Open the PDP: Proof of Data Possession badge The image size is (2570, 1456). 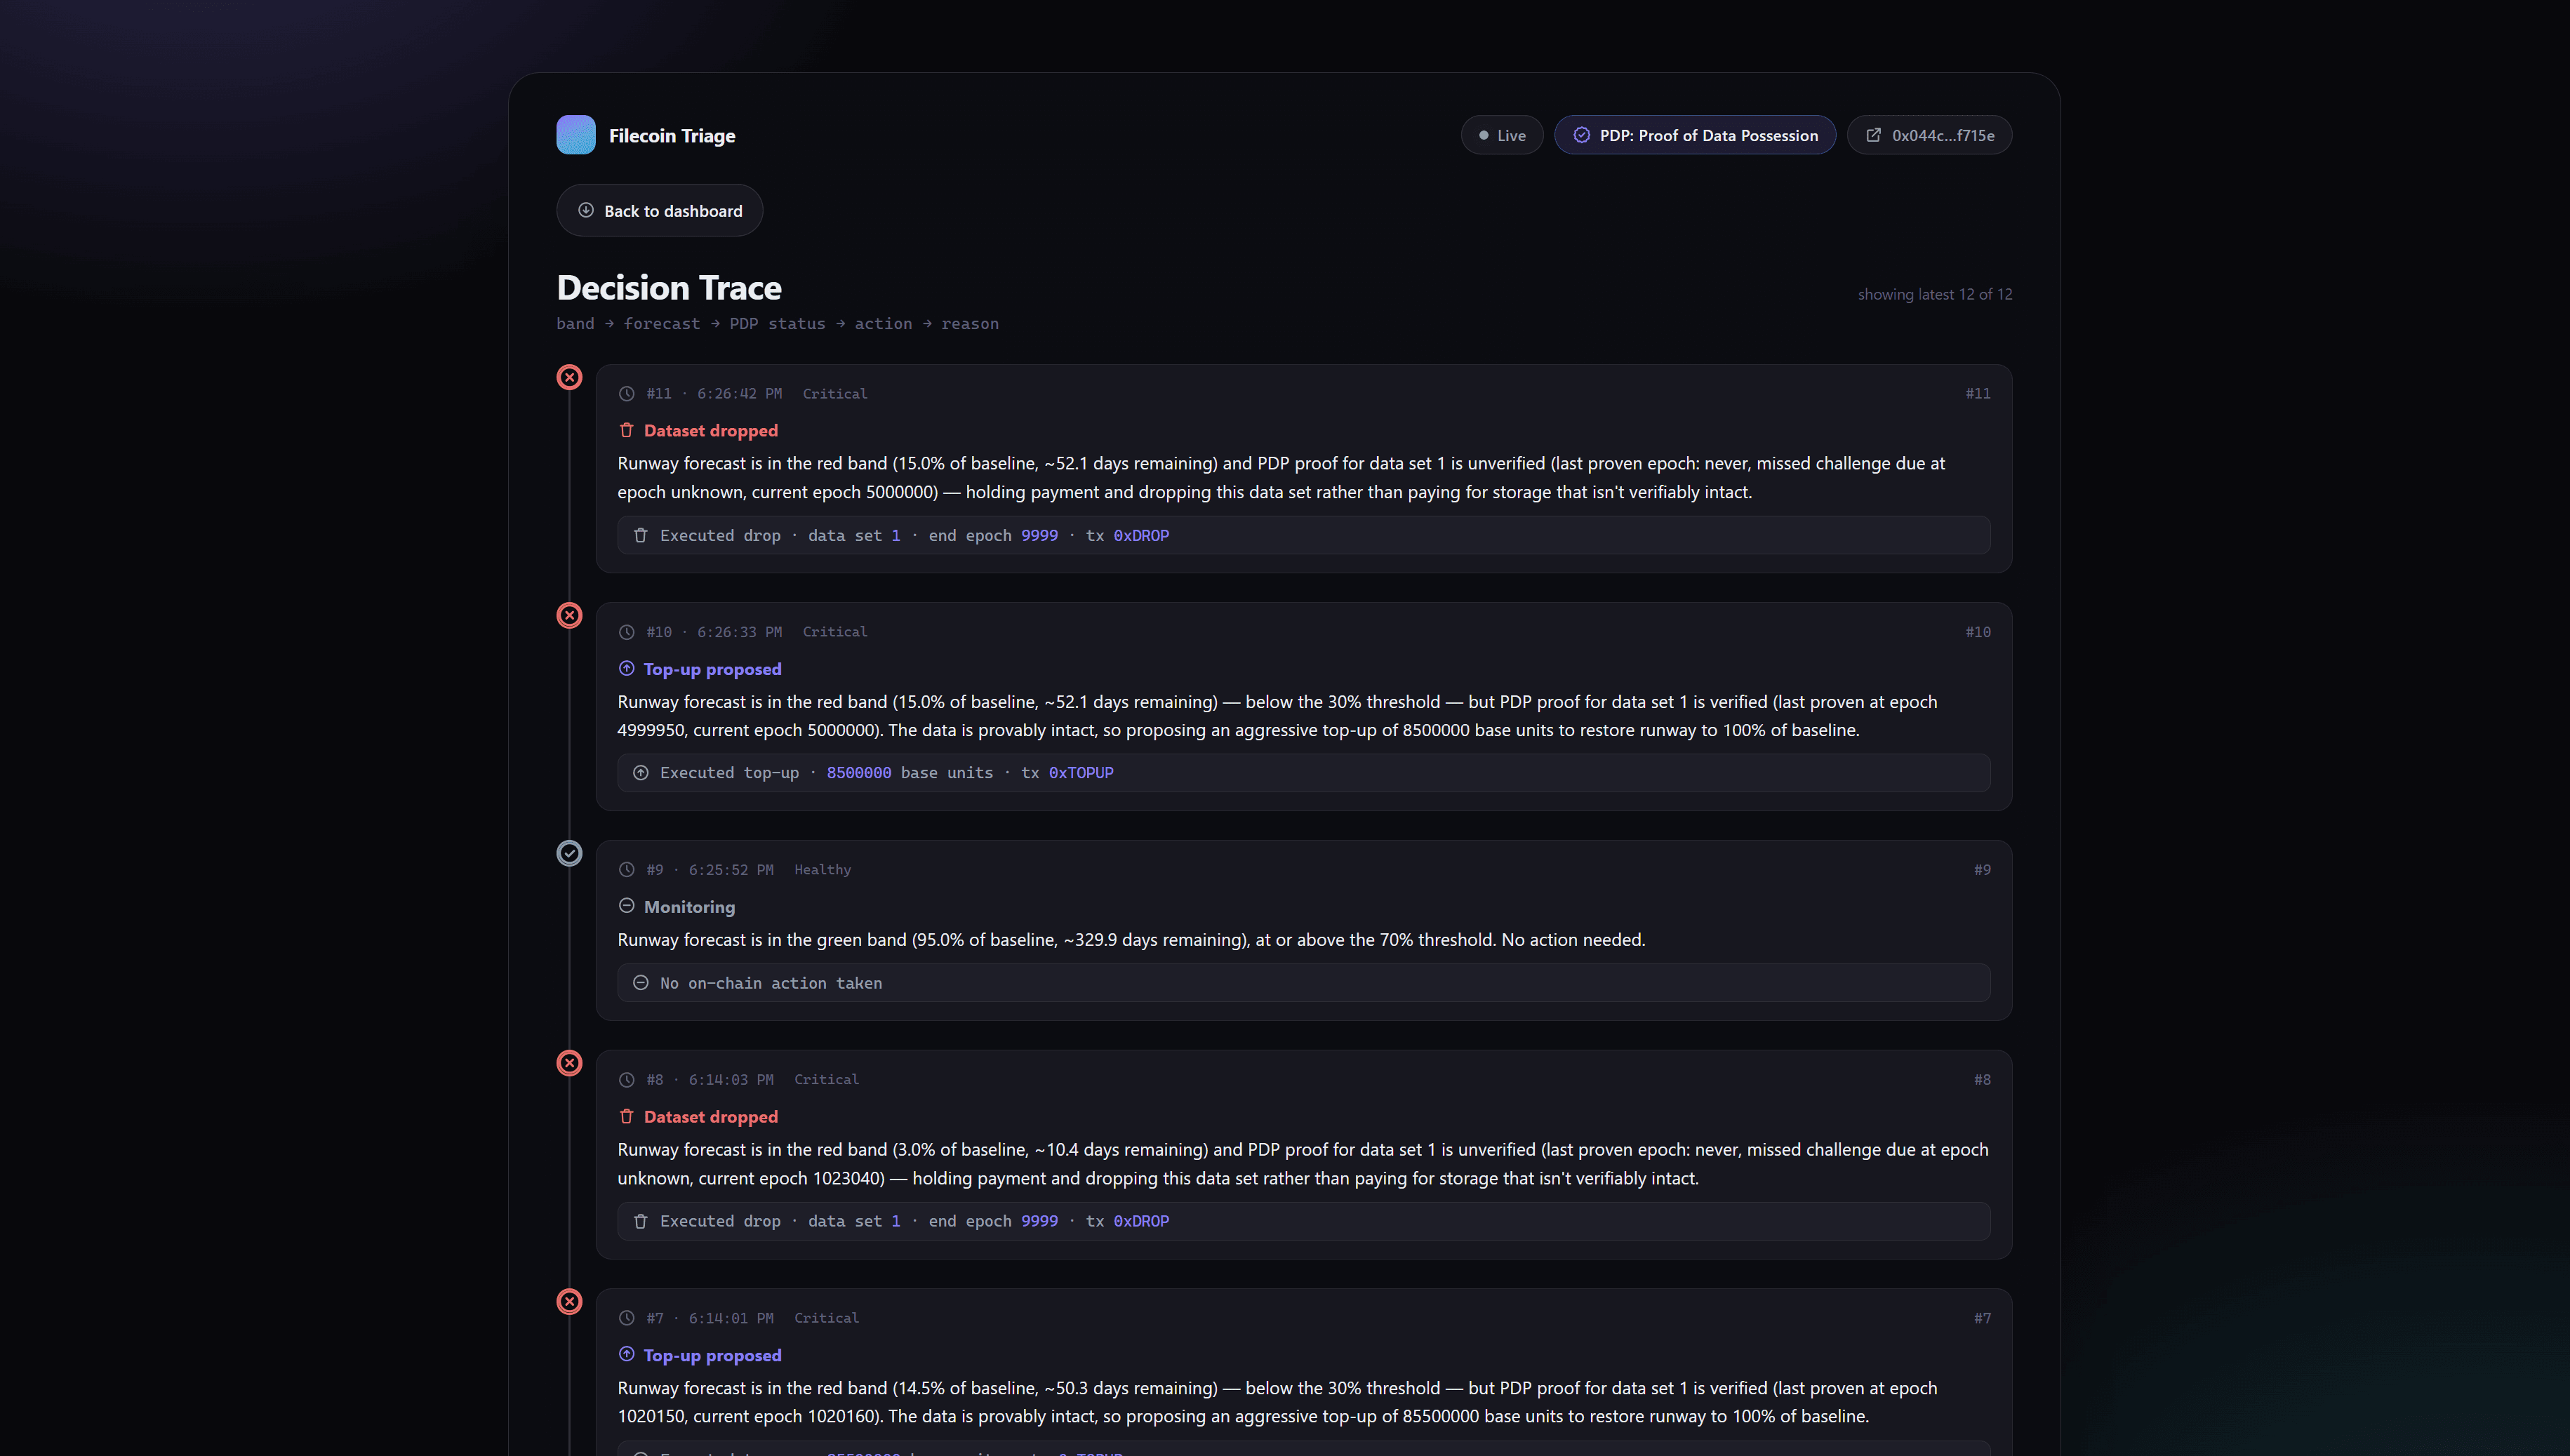(1694, 135)
